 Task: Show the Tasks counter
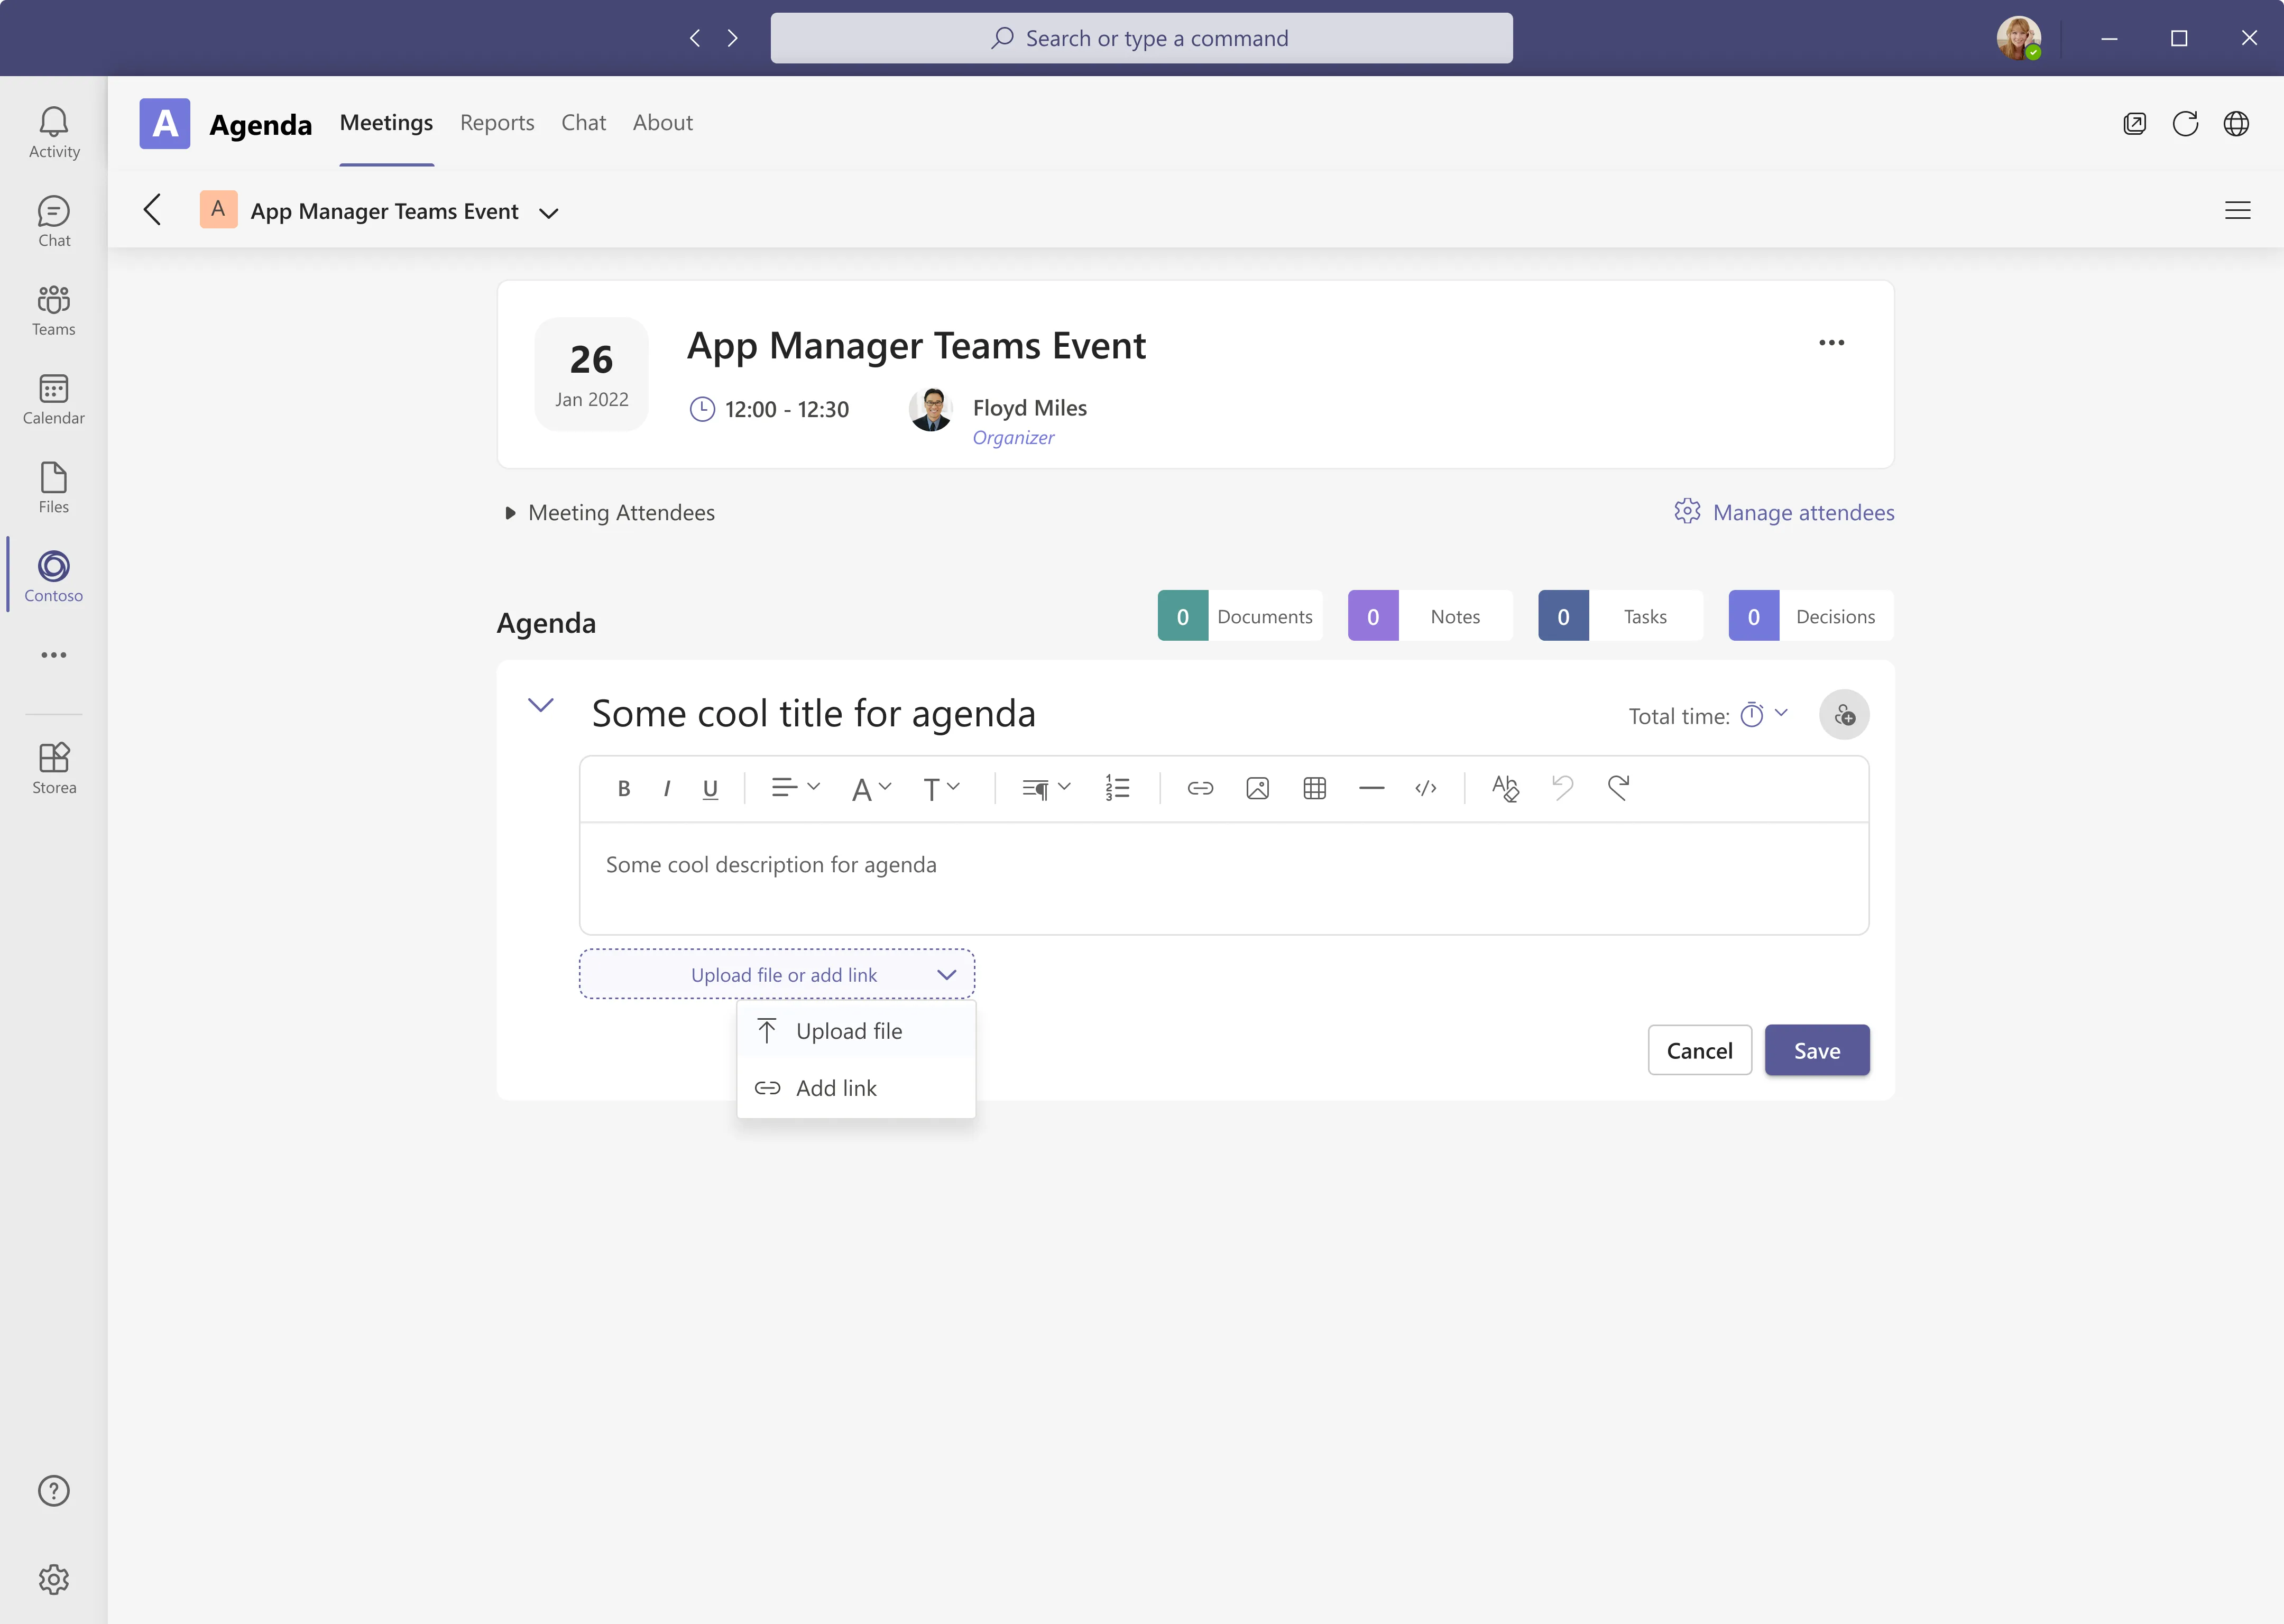(x=1620, y=616)
